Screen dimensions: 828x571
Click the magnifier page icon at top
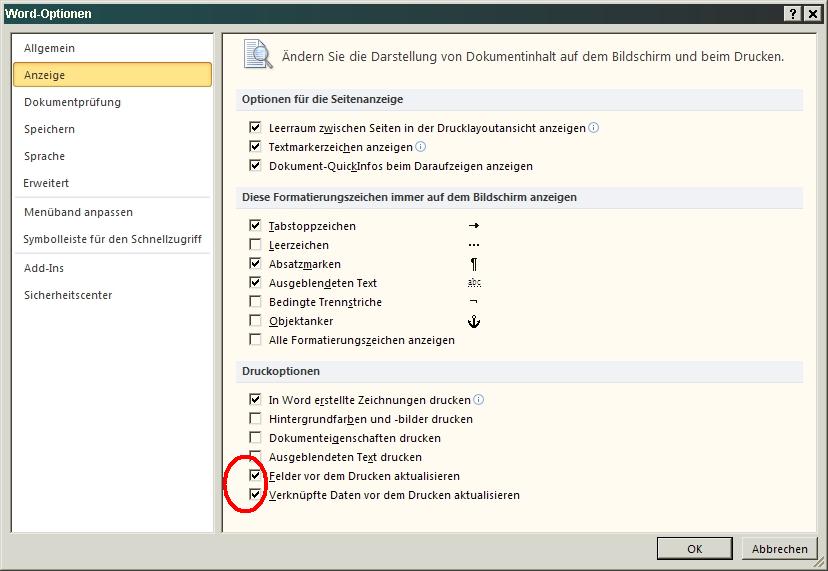258,54
